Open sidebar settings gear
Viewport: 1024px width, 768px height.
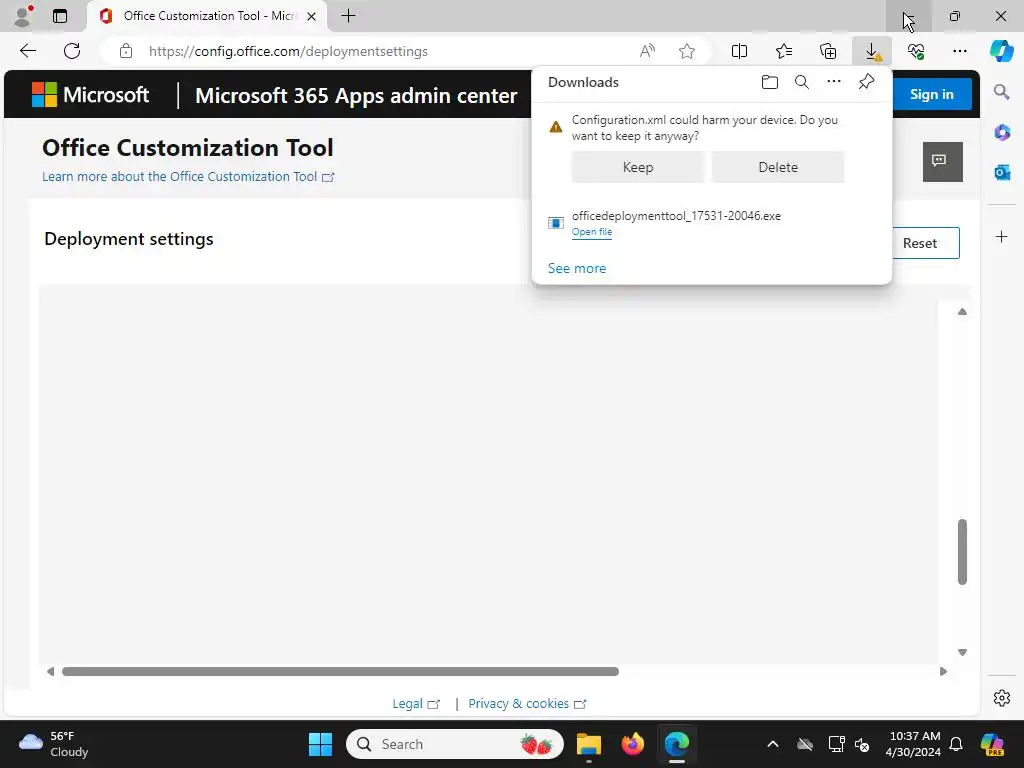[x=1002, y=697]
